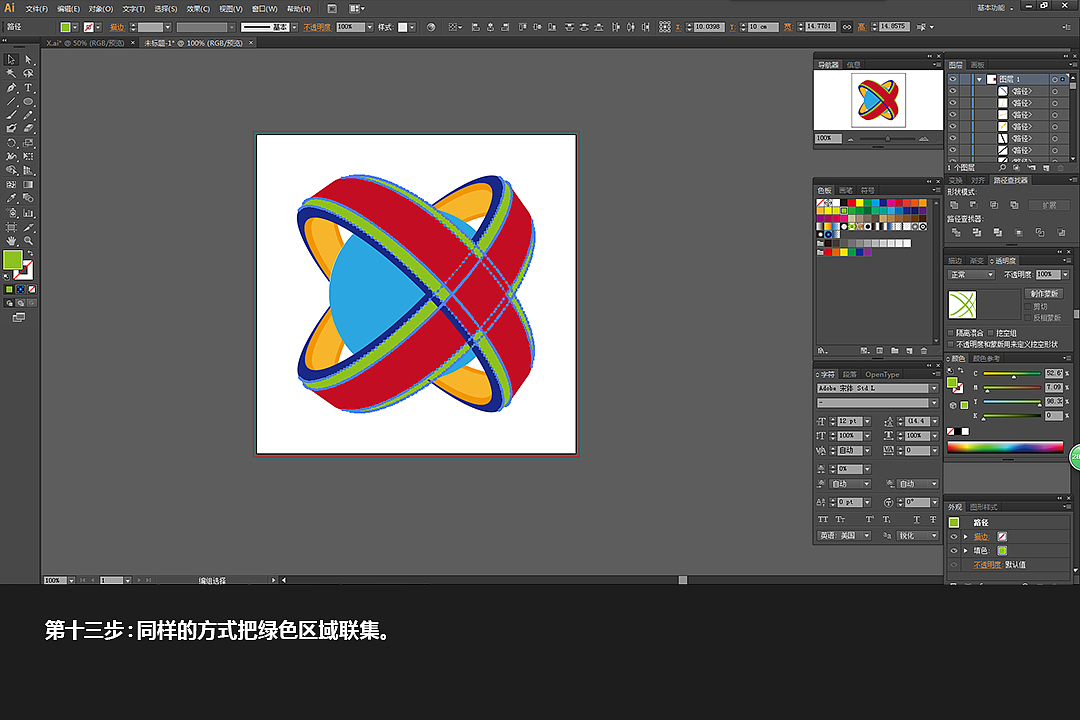Click the Navigator zoom 100% field
1080x720 pixels.
click(x=828, y=138)
